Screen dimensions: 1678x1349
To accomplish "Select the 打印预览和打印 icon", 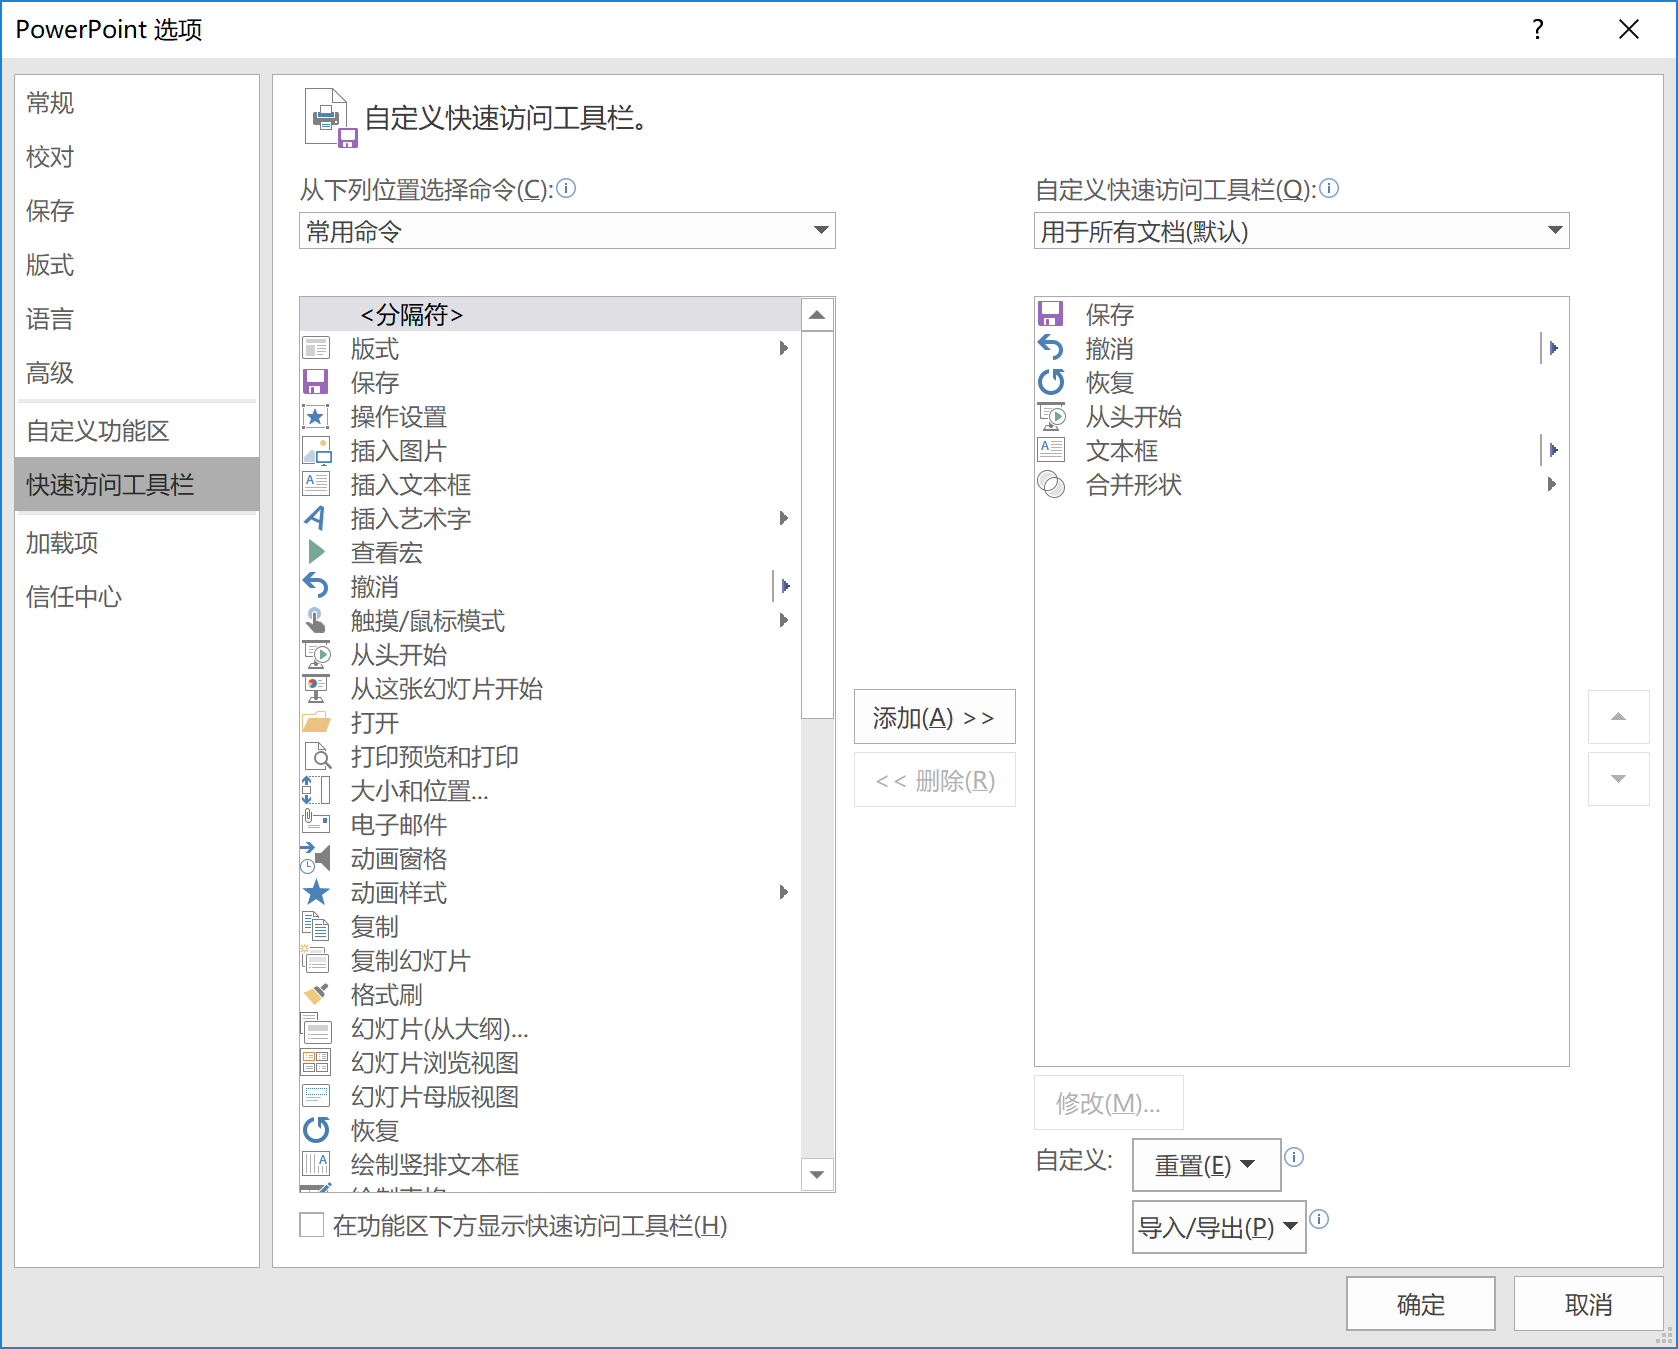I will coord(316,756).
